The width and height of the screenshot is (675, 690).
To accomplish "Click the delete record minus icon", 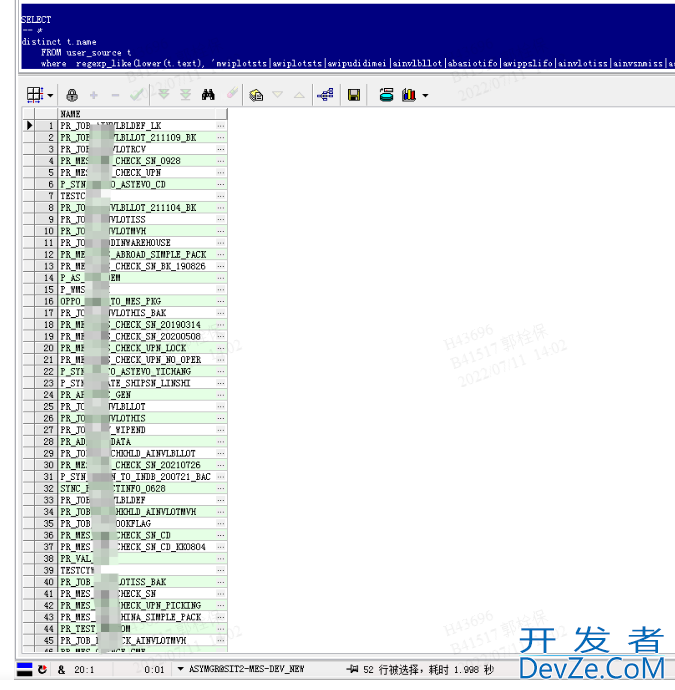I will (x=115, y=95).
